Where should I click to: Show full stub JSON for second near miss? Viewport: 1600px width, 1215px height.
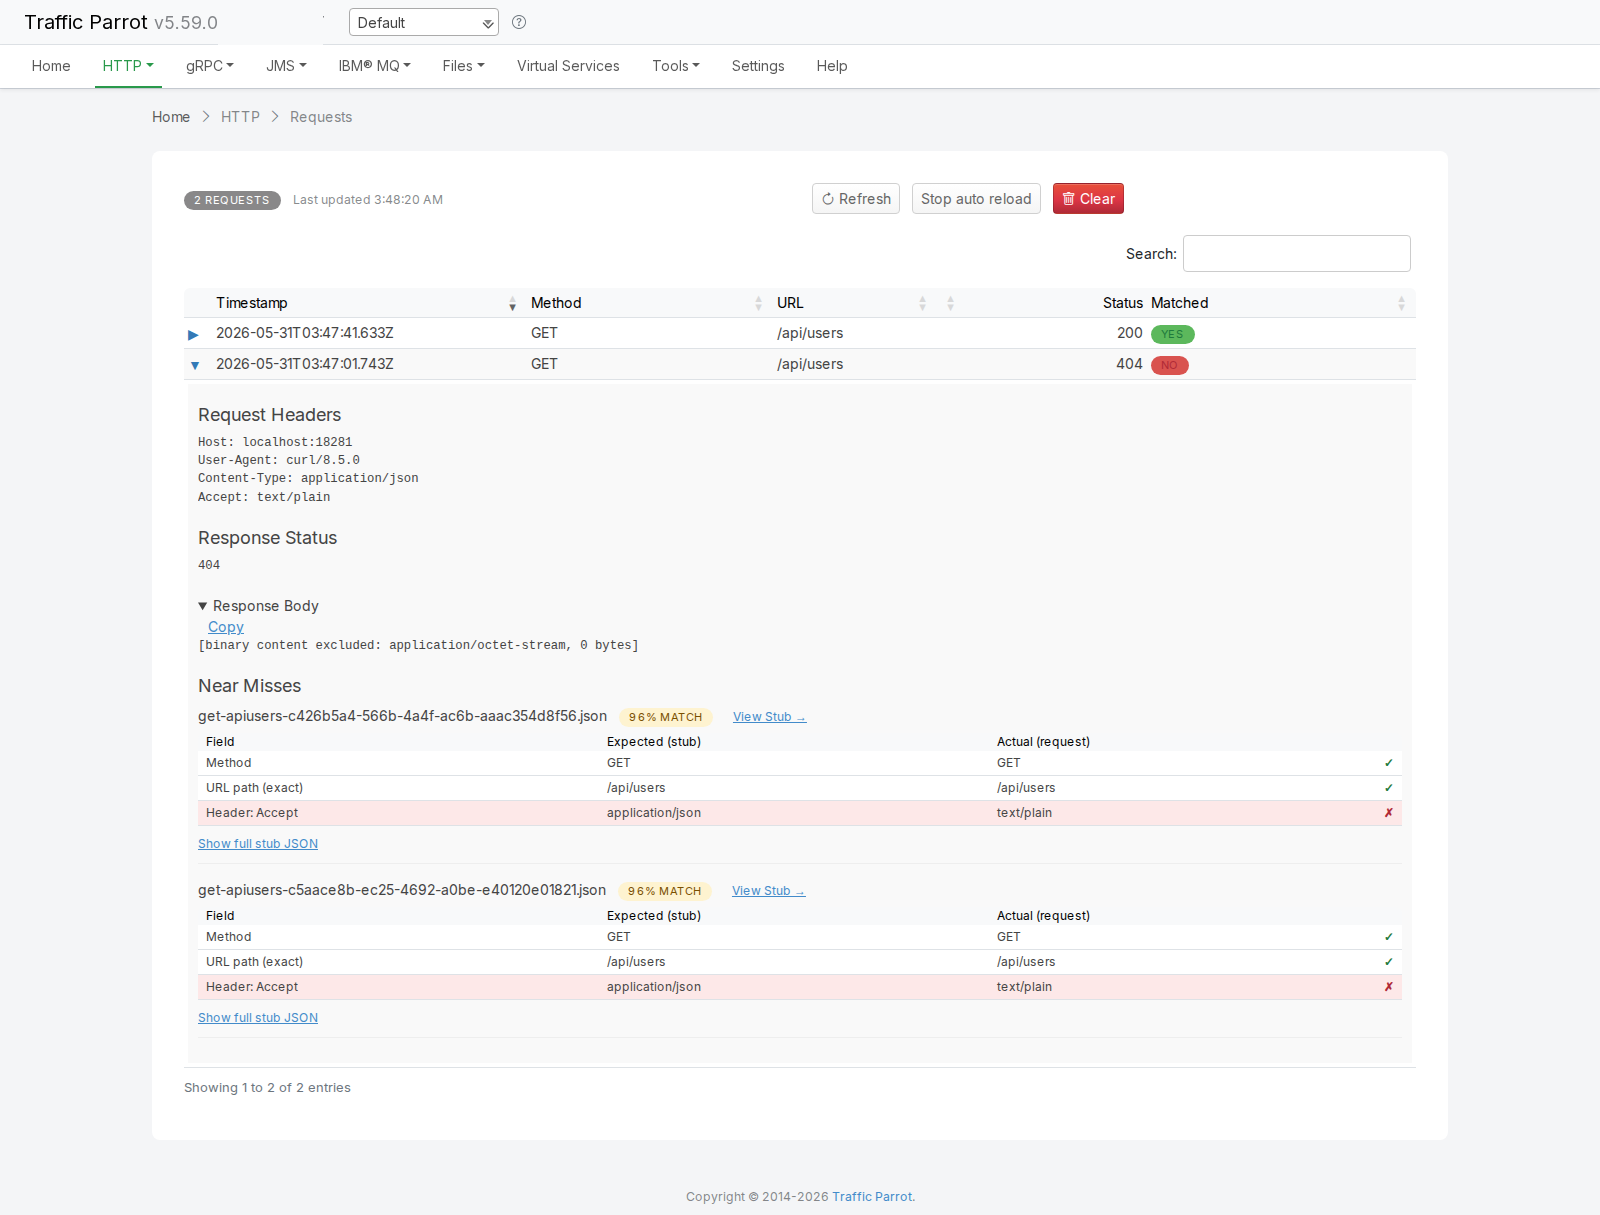(258, 1018)
